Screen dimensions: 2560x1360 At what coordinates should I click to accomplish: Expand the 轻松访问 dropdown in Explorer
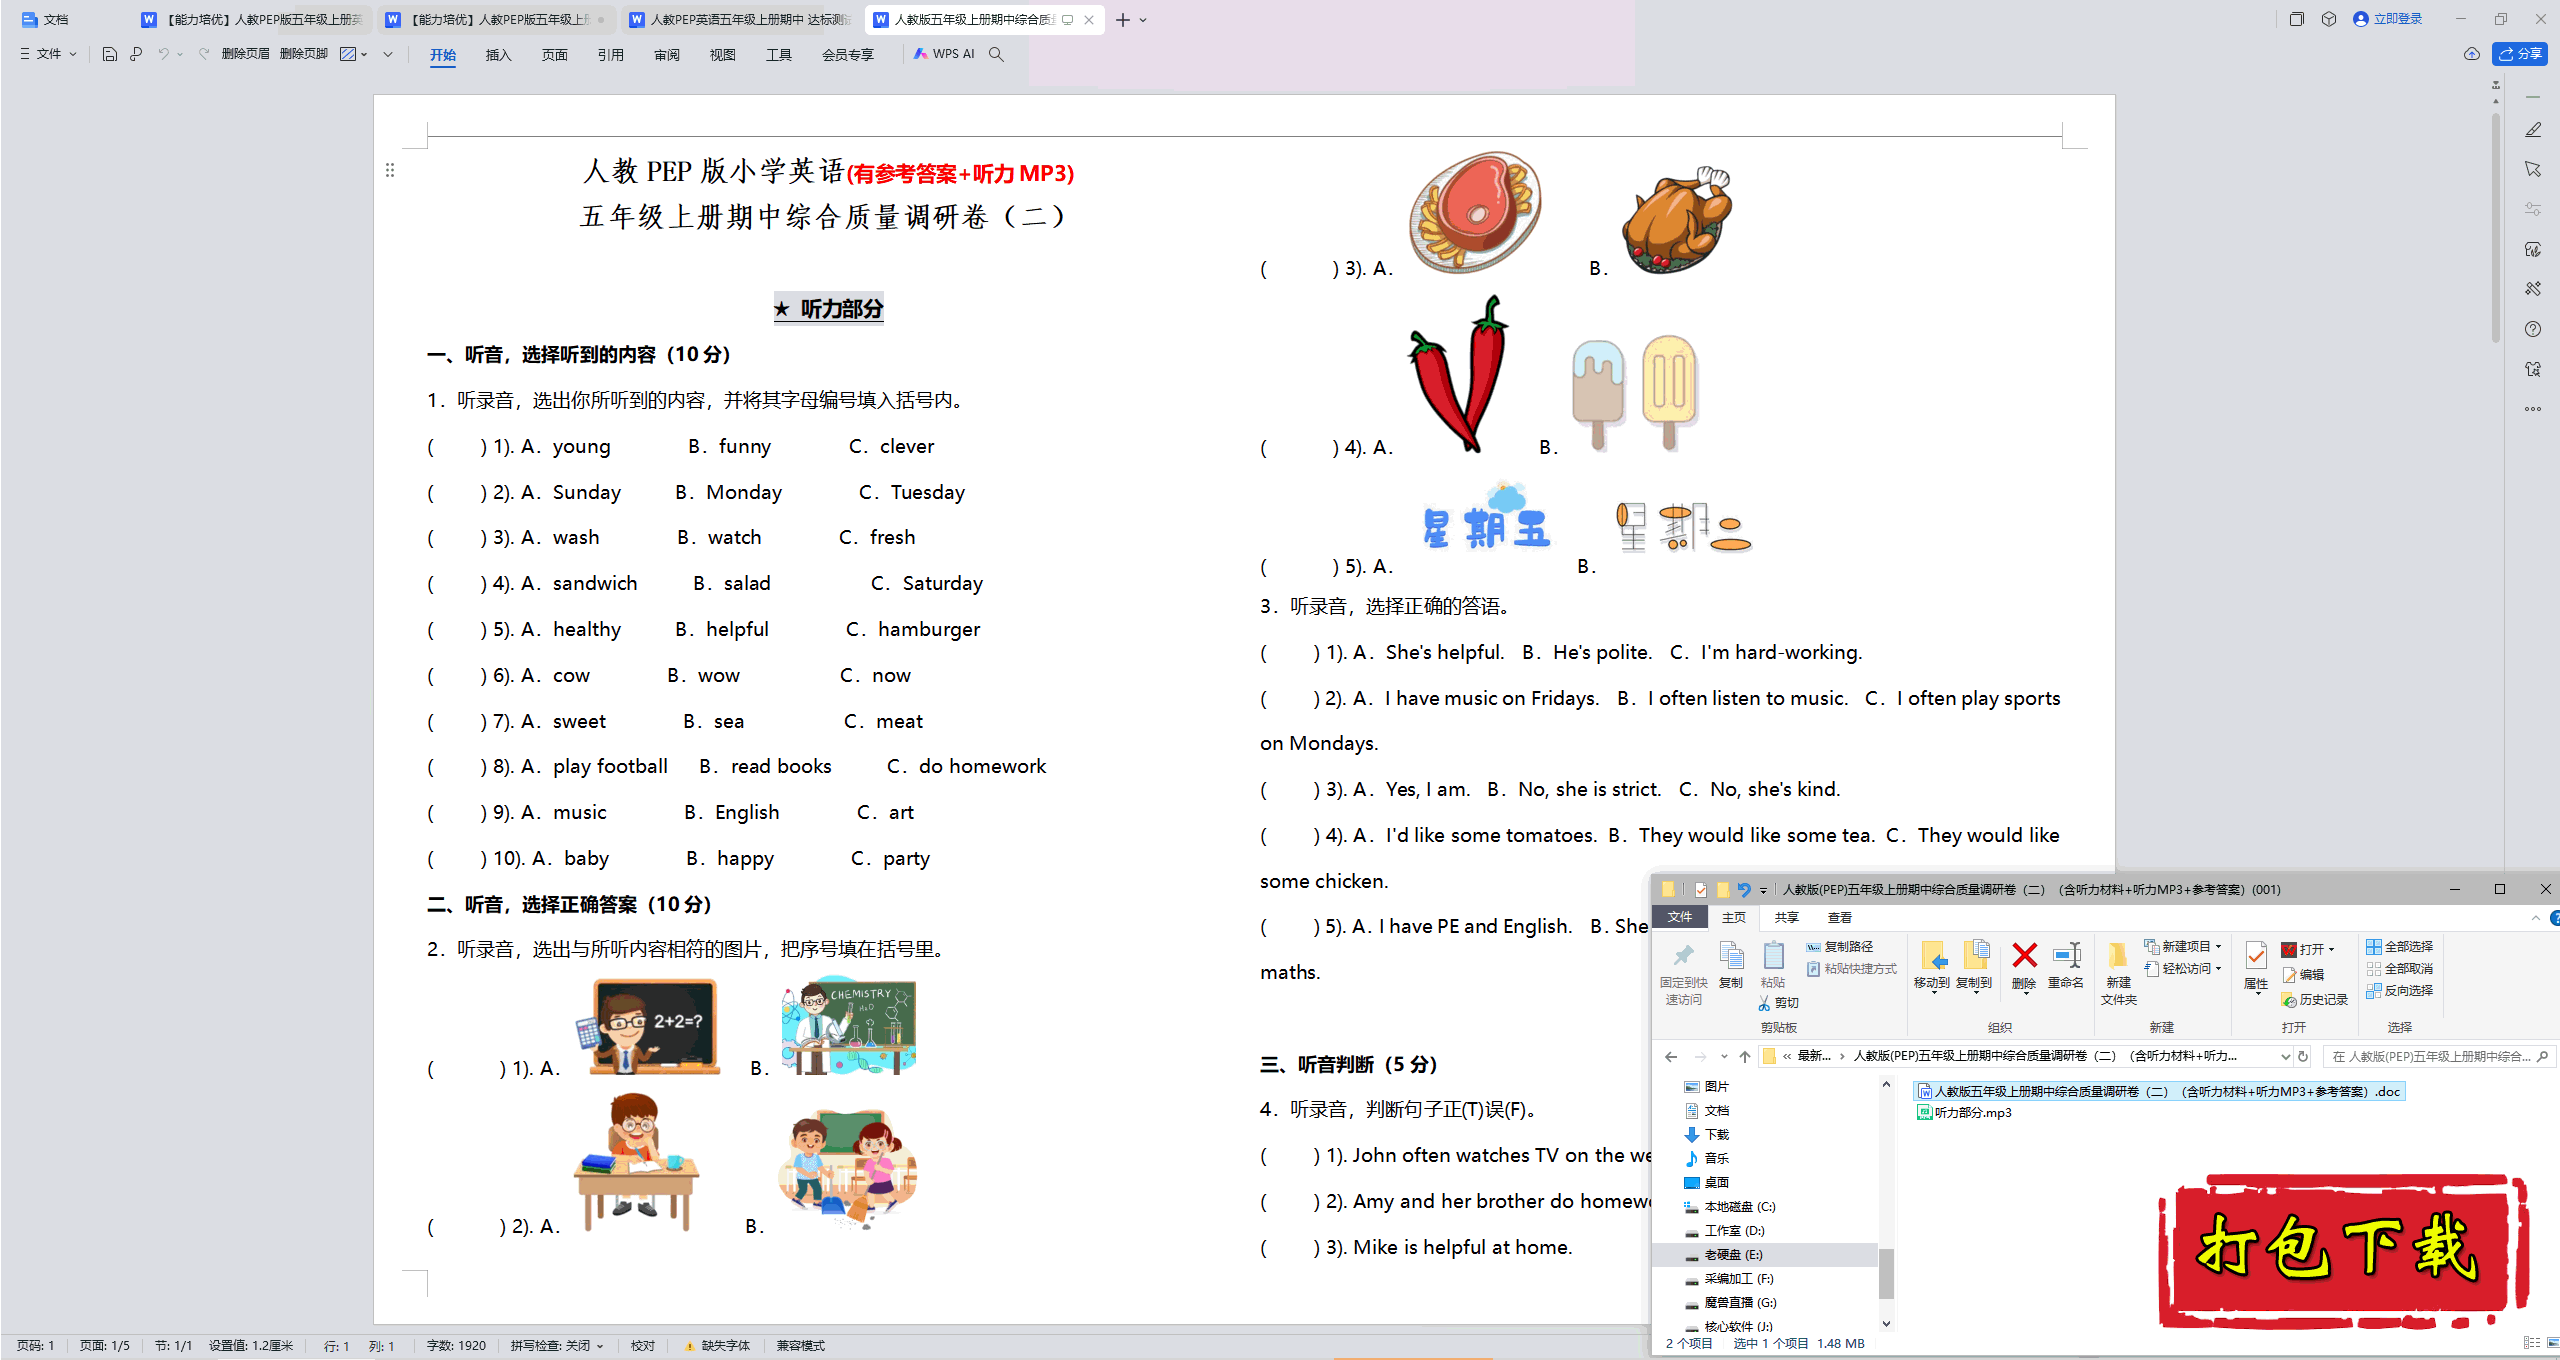(x=2218, y=968)
